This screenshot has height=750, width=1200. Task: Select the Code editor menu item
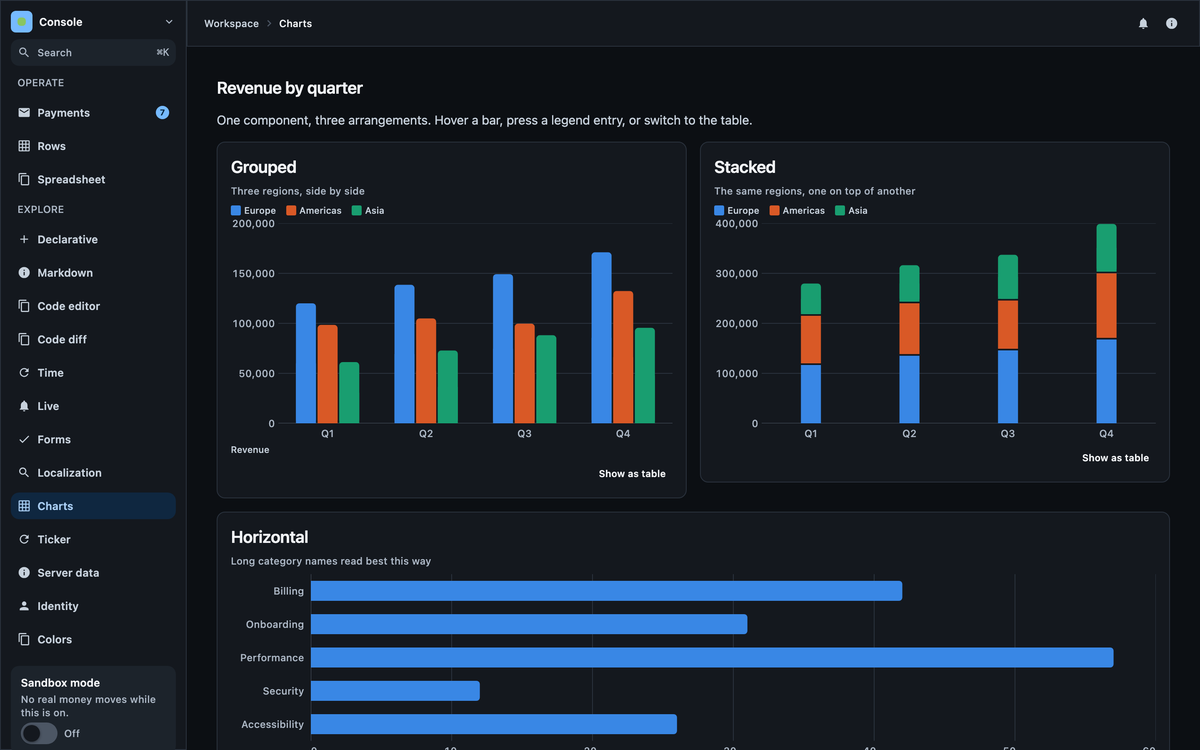coord(93,306)
